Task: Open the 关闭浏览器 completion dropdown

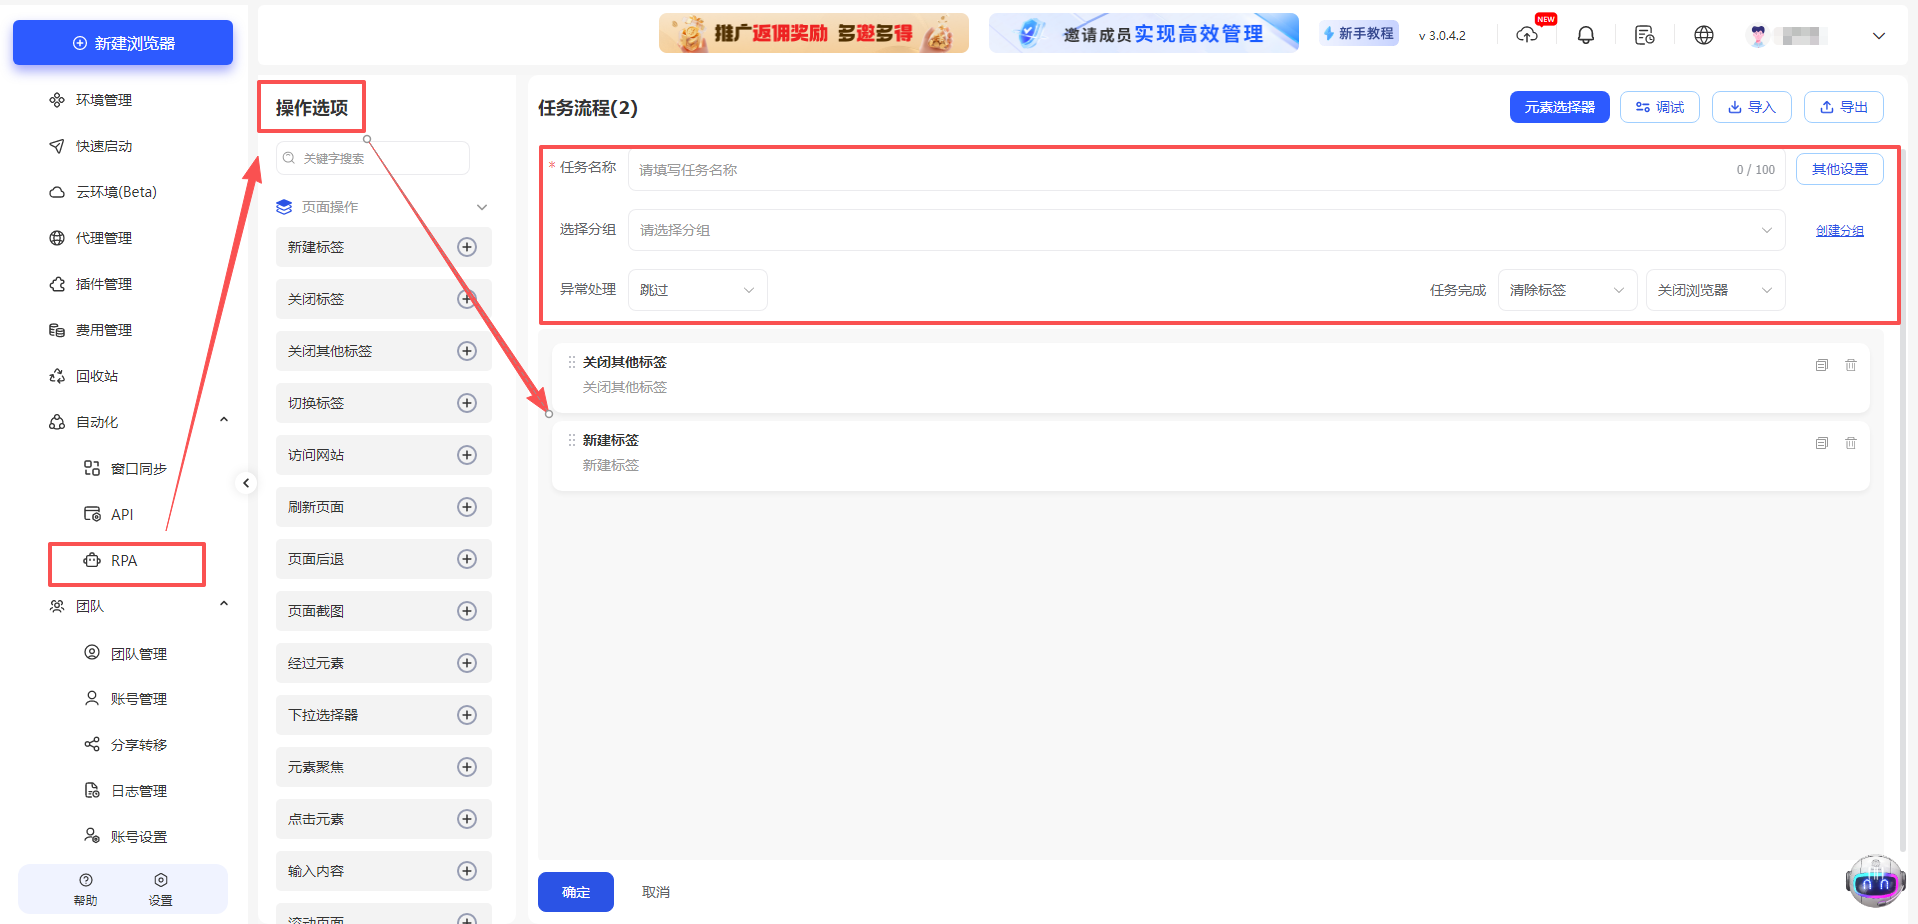Action: (x=1714, y=289)
